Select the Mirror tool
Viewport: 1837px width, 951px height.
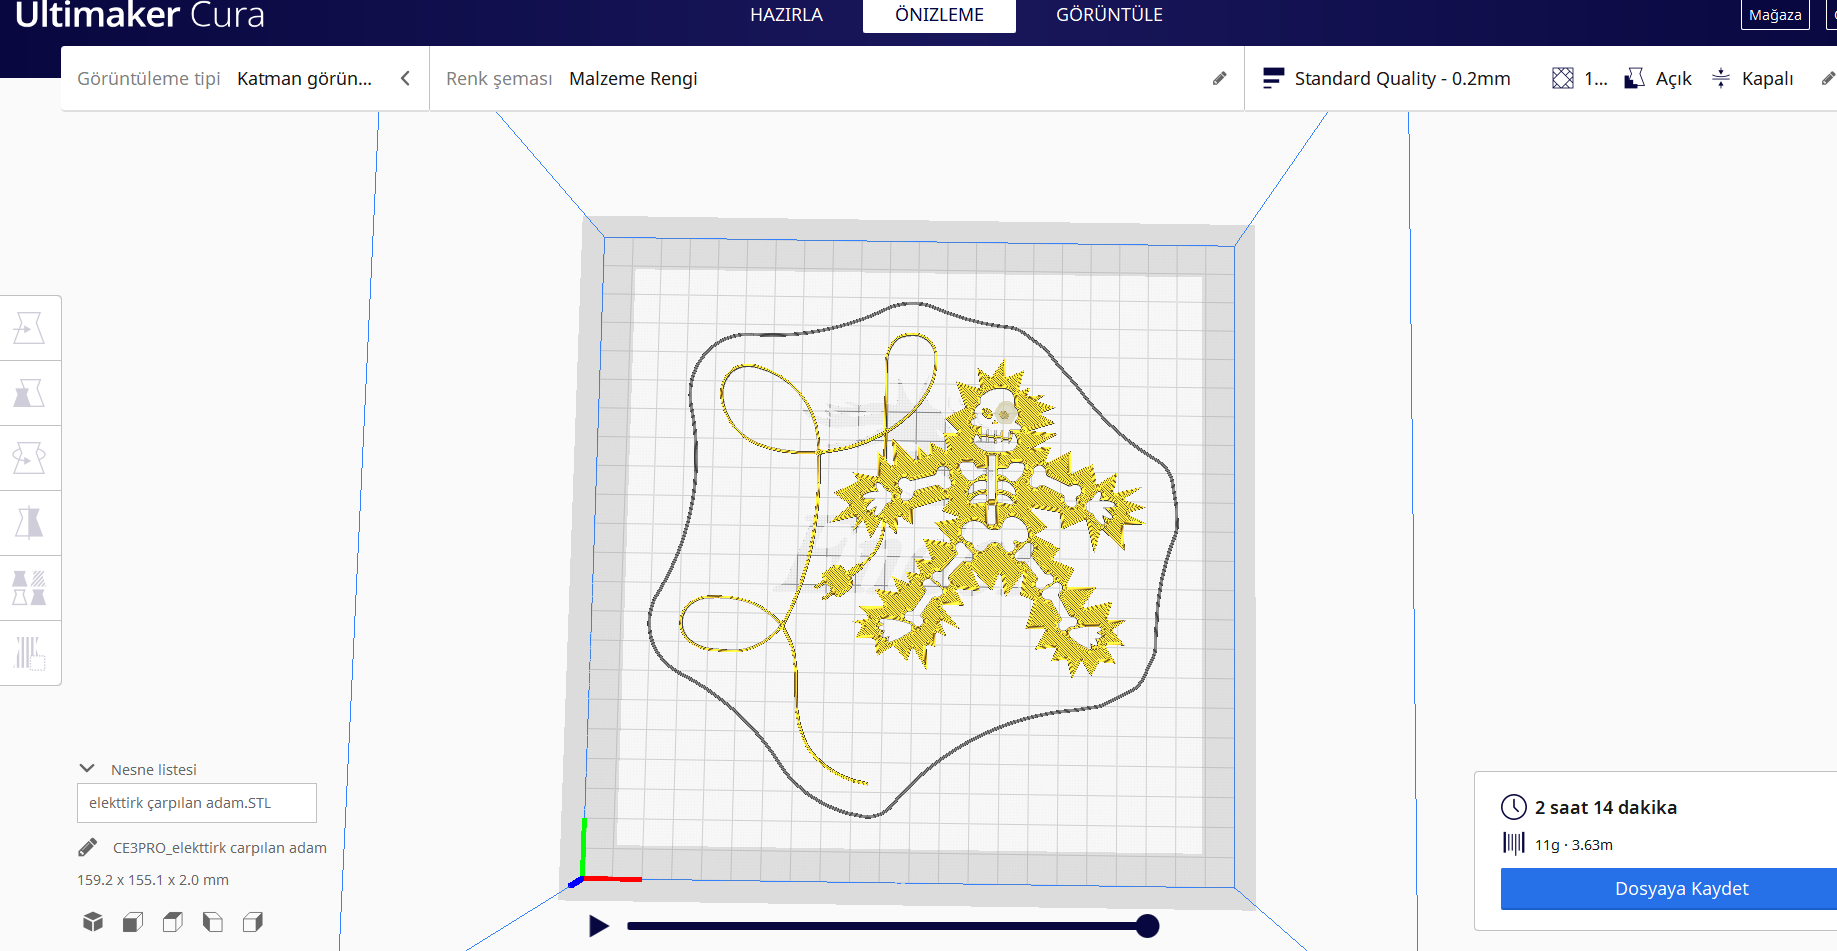(30, 522)
